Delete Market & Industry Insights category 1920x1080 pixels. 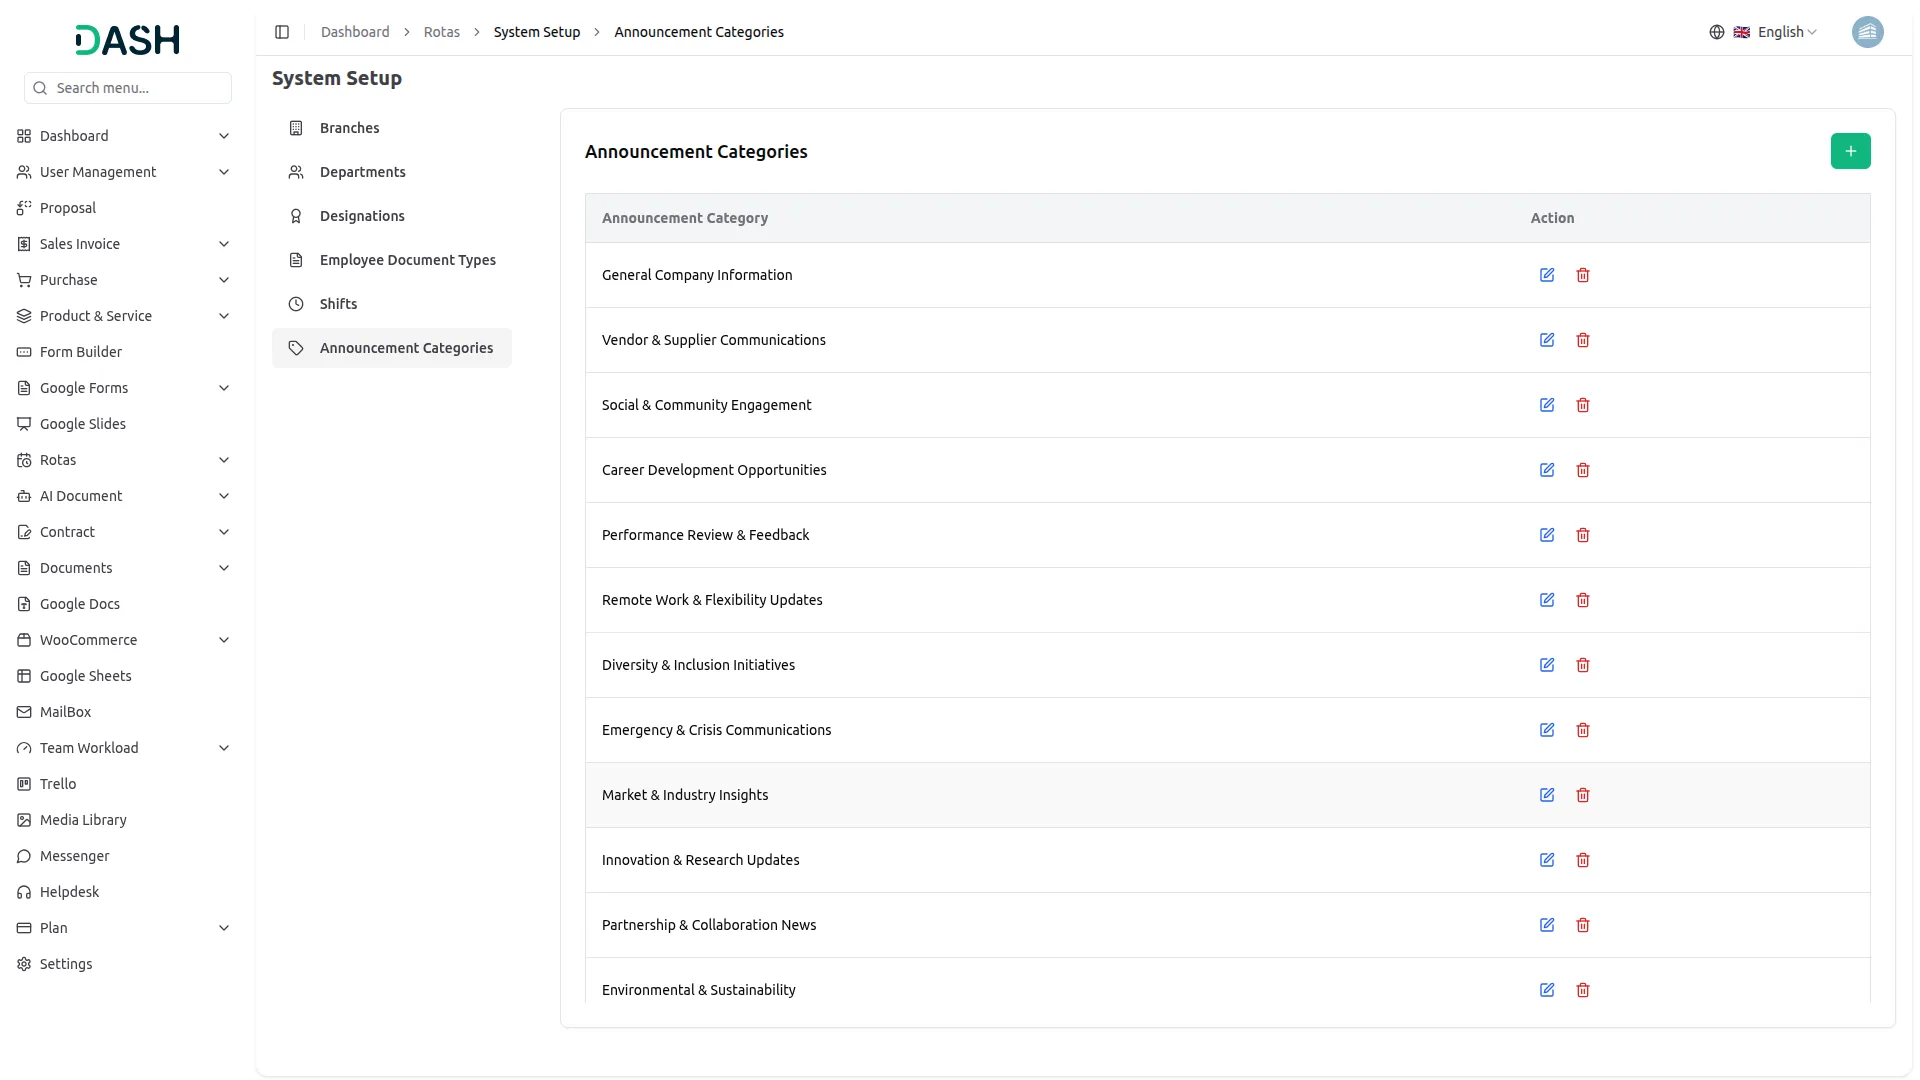(1583, 795)
